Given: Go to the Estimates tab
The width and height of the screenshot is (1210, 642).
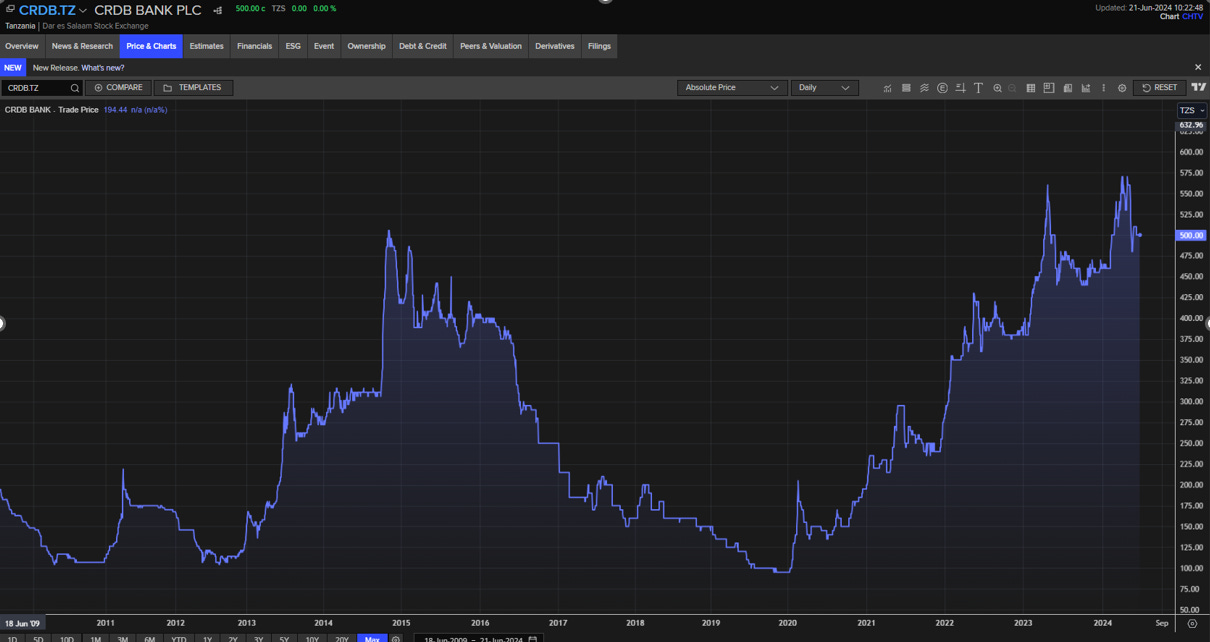Looking at the screenshot, I should 207,46.
